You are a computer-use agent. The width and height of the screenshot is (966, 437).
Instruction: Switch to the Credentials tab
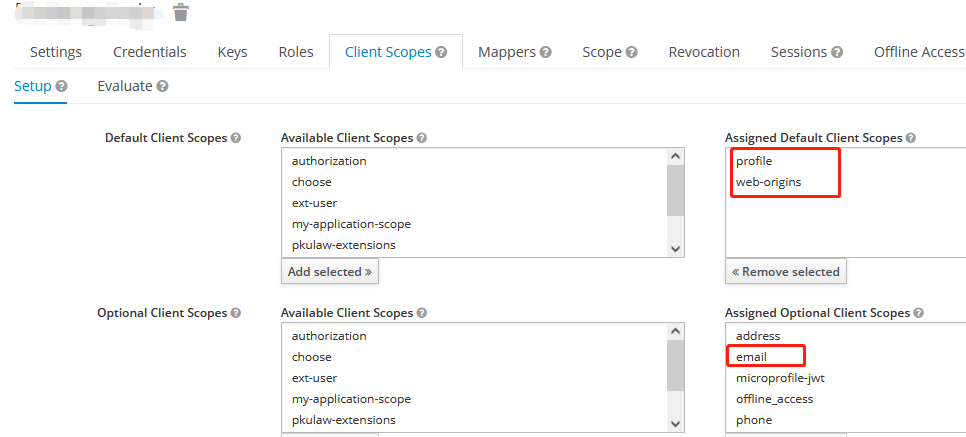click(150, 52)
